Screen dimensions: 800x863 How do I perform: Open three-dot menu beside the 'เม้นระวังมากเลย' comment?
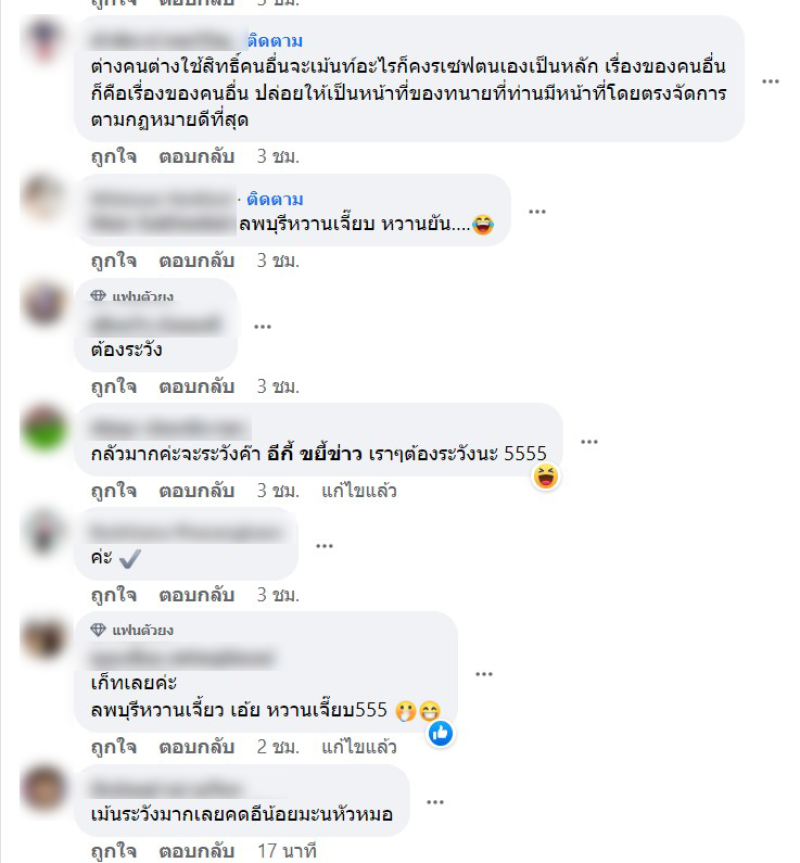435,802
